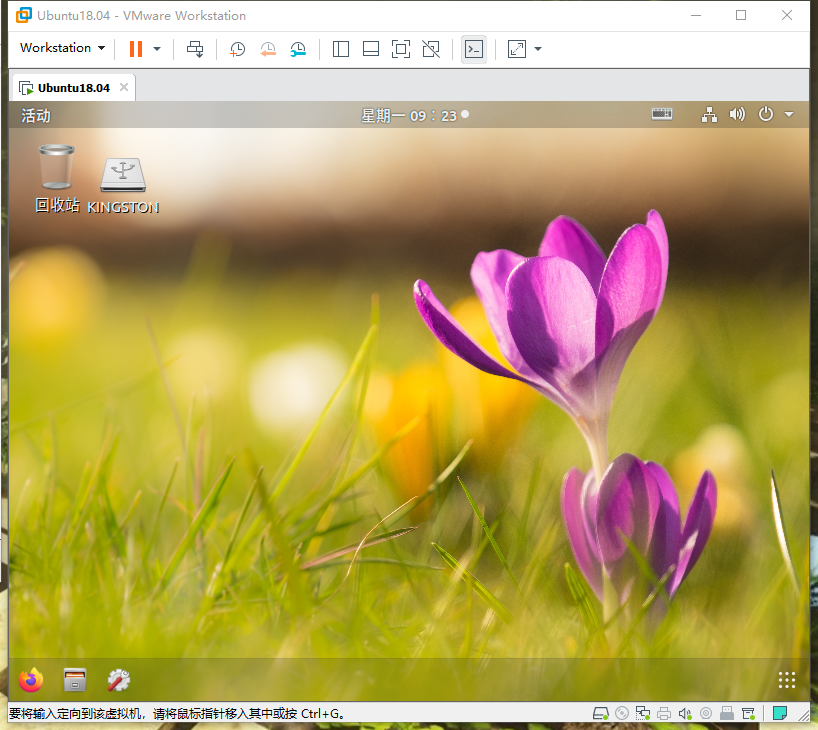
Task: Open the system settings tool in dock
Action: click(x=118, y=680)
